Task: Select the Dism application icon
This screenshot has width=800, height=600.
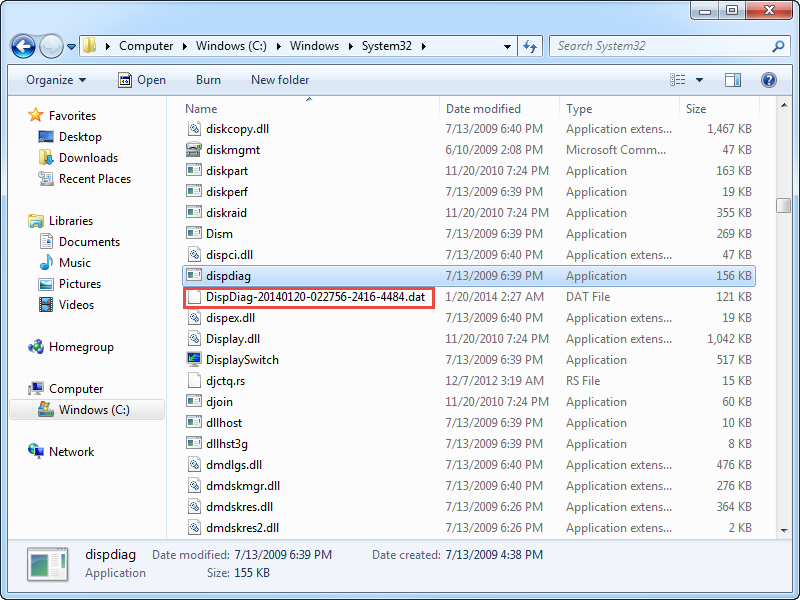Action: [x=194, y=234]
